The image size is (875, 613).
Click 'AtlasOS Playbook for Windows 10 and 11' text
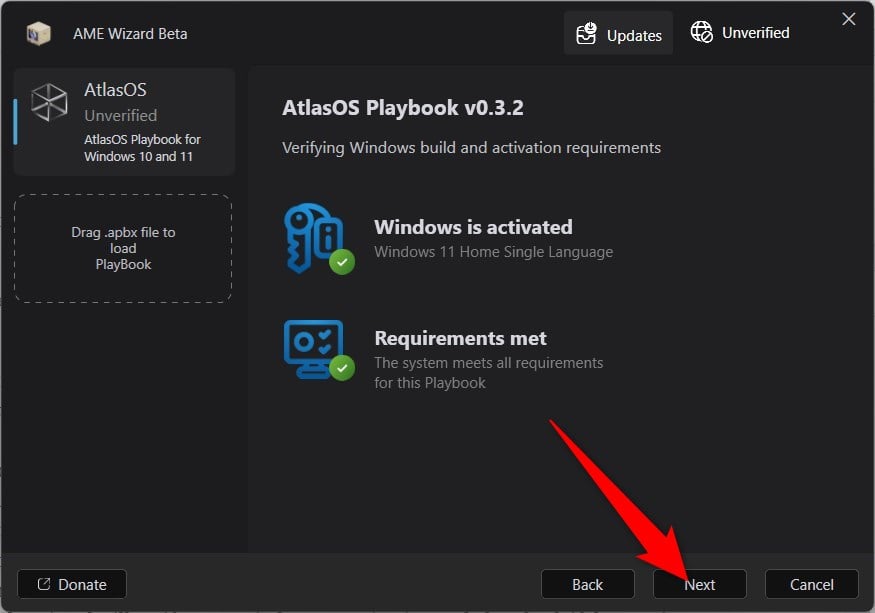142,148
